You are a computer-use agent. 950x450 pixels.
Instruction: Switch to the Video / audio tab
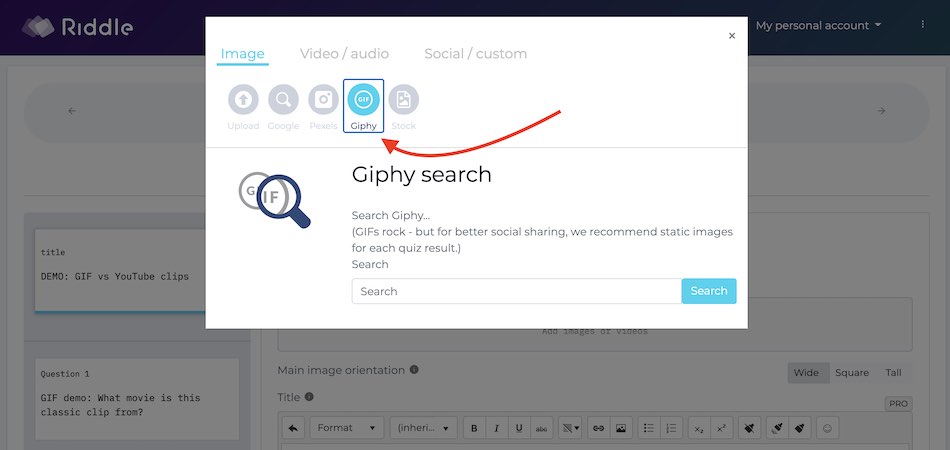(x=344, y=54)
